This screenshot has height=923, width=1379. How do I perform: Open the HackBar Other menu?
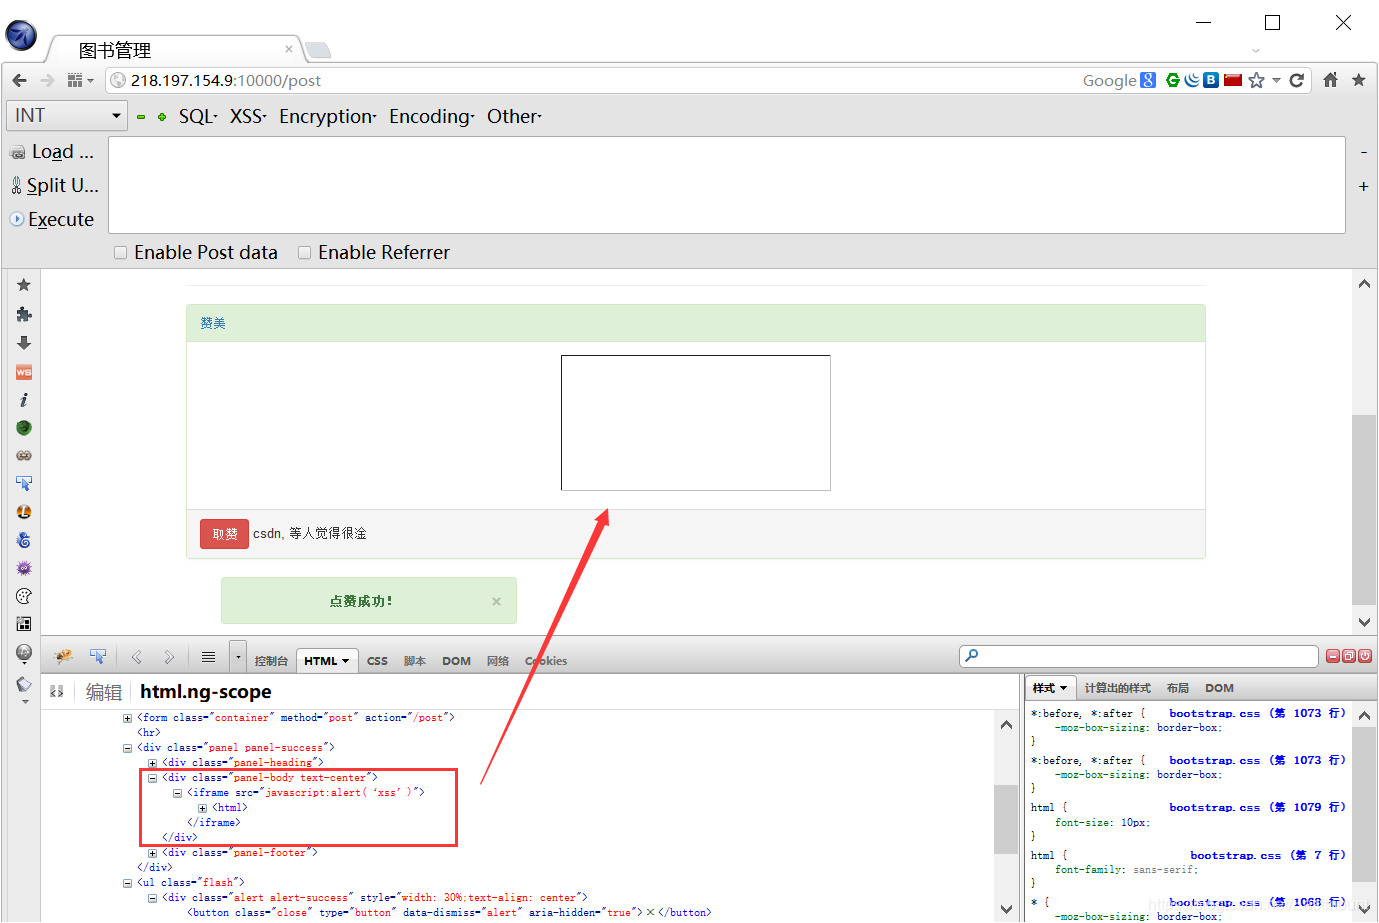514,117
